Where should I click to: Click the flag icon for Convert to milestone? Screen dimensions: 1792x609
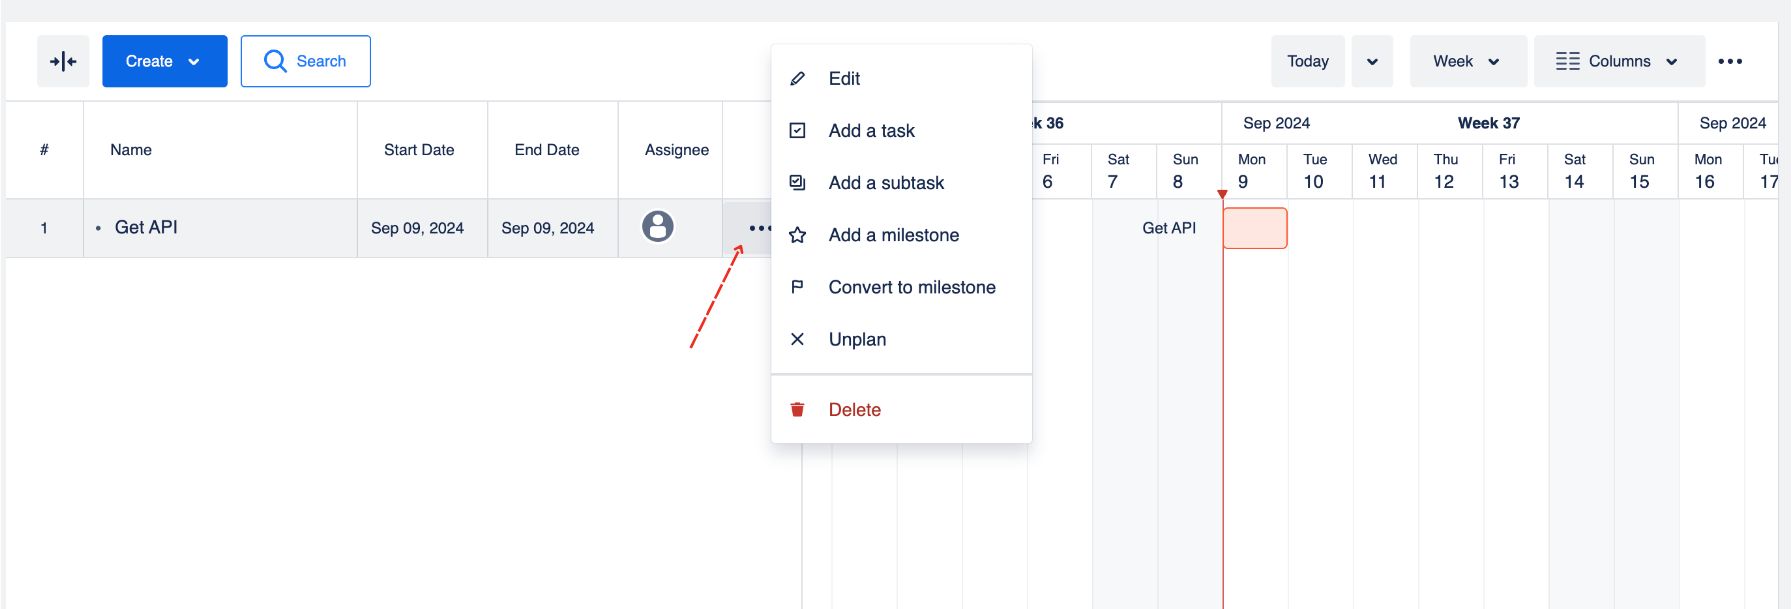coord(797,287)
